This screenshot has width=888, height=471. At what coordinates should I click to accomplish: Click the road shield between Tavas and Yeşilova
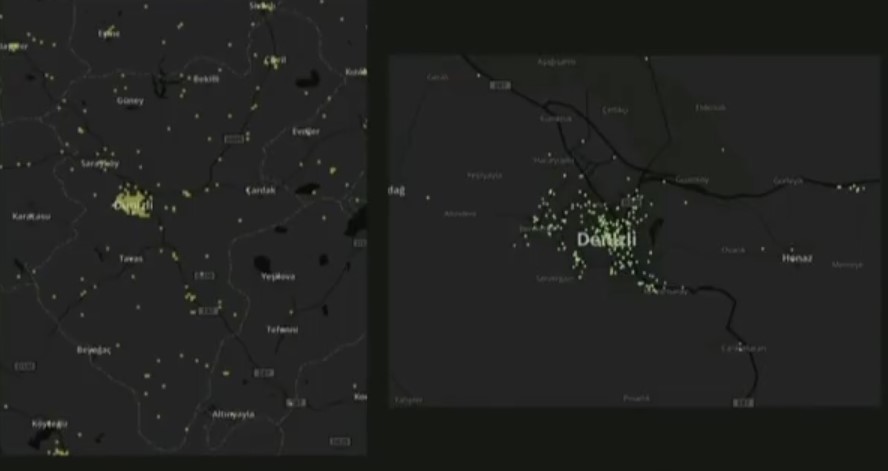pyautogui.click(x=204, y=275)
